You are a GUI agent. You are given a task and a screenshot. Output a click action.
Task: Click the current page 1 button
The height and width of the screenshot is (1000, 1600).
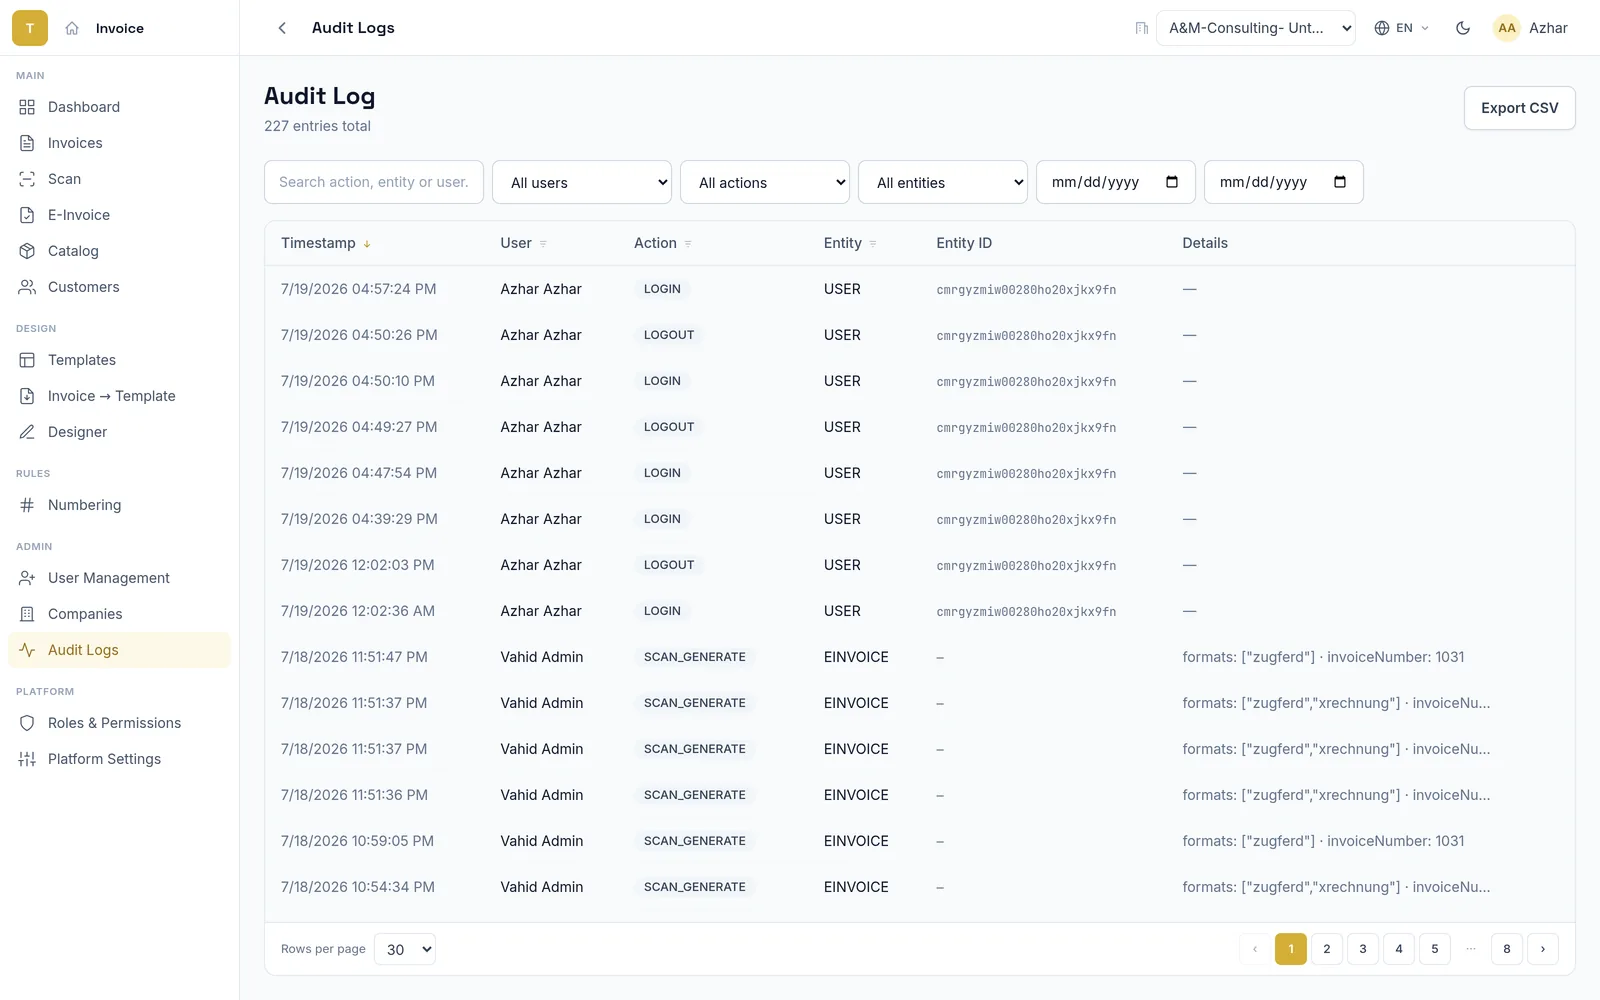(x=1291, y=949)
